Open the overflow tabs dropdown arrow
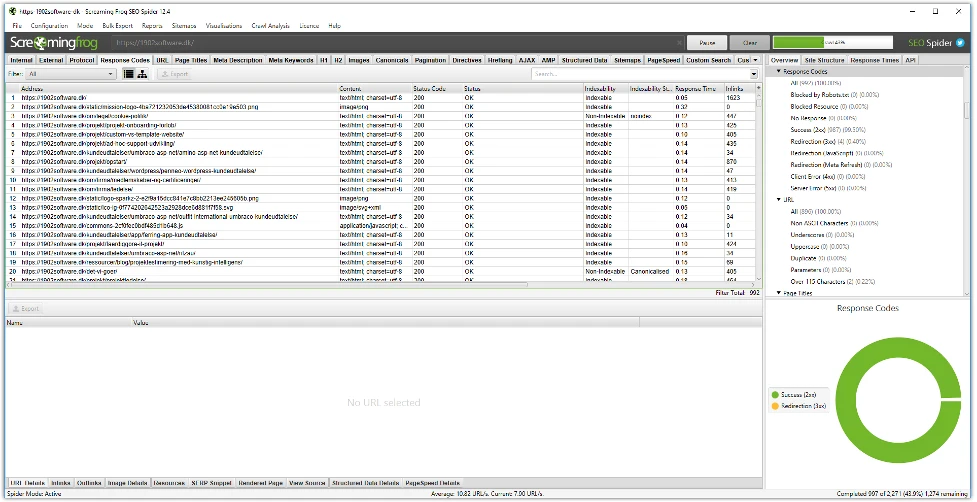The height and width of the screenshot is (502, 977). (755, 60)
